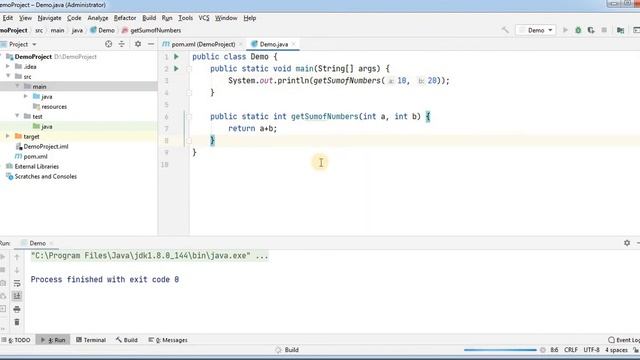Start debugging with the green bug icon

578,30
